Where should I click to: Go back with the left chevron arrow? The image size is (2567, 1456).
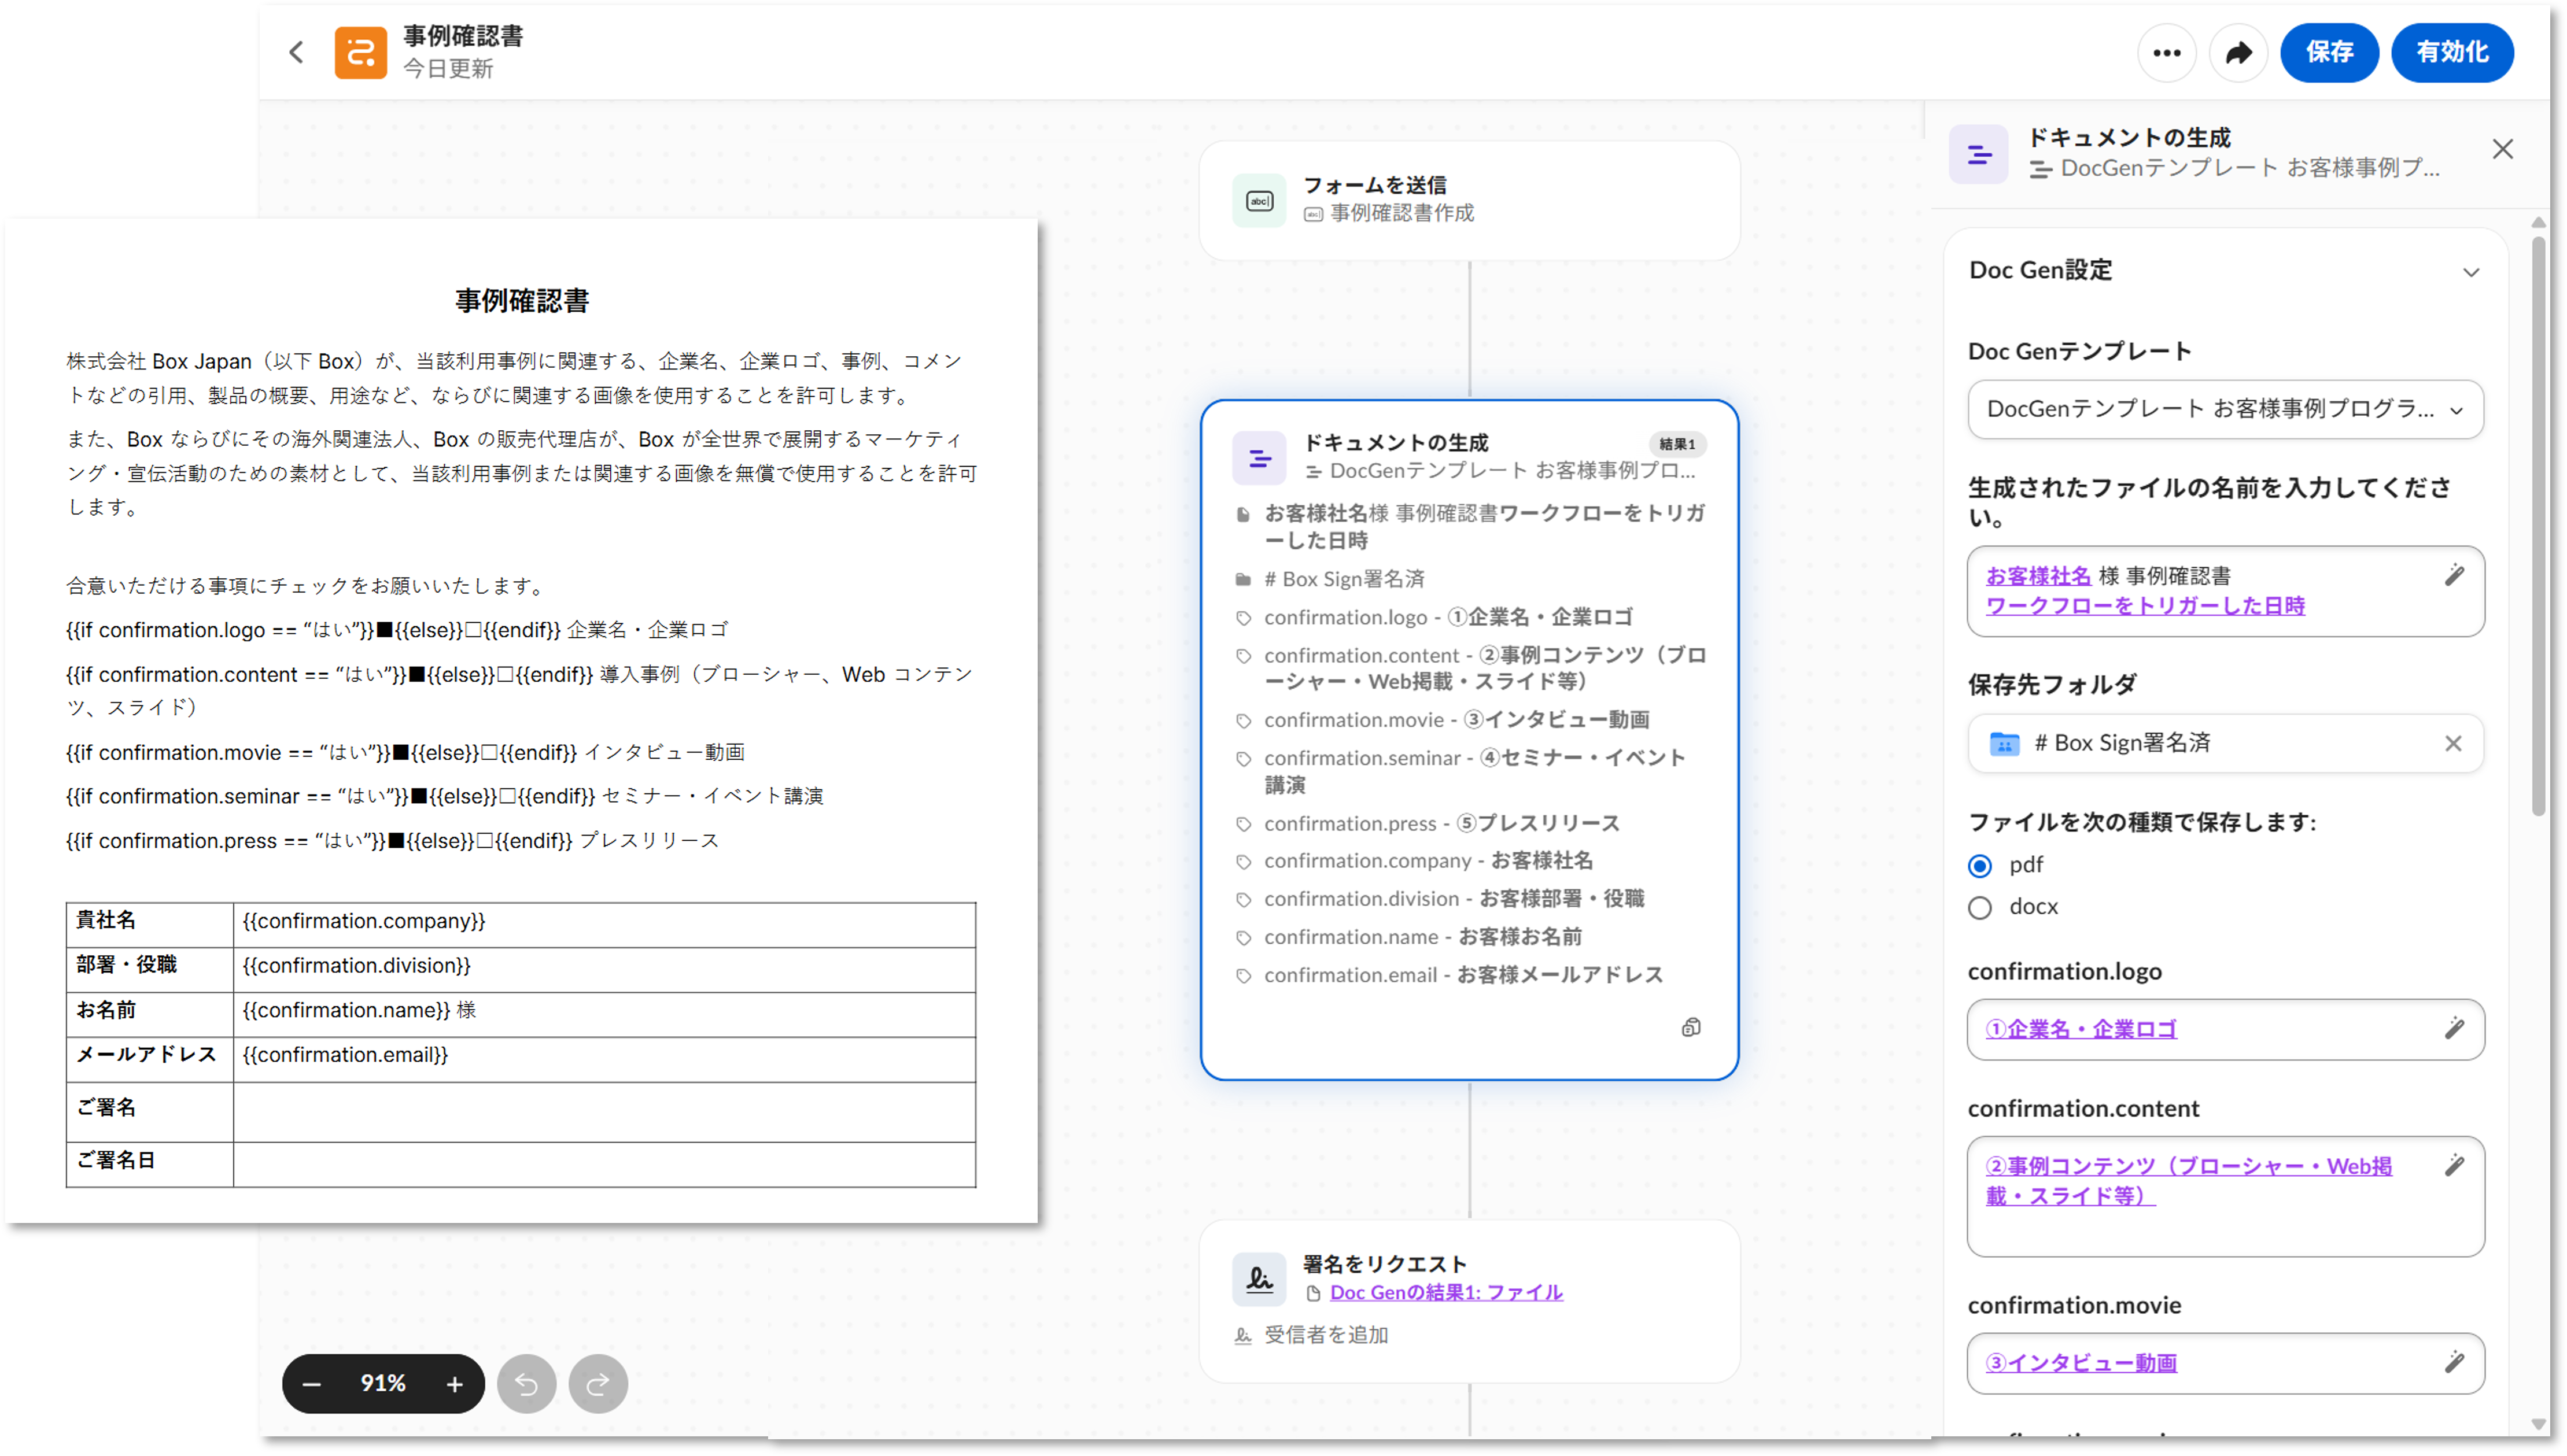tap(296, 52)
